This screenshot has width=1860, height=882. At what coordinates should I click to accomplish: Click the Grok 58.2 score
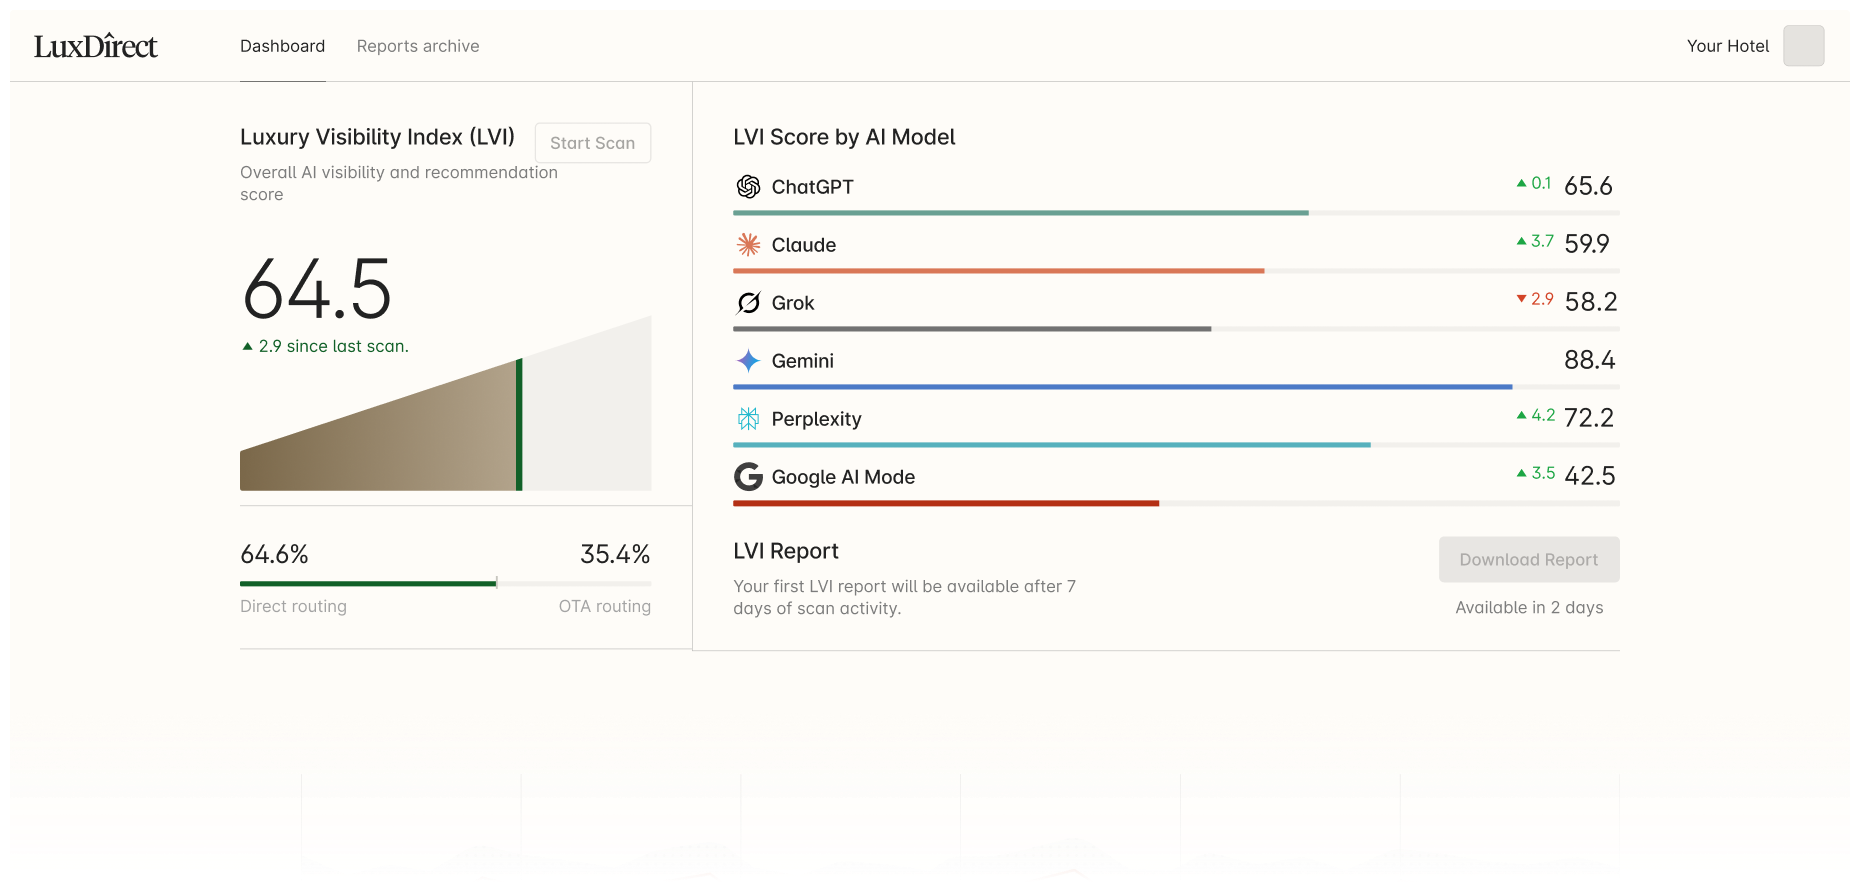pos(1591,302)
